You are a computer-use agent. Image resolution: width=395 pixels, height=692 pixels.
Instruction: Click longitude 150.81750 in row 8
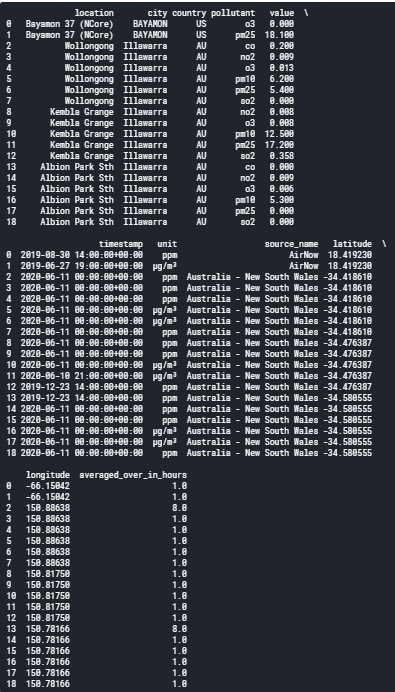(48, 574)
